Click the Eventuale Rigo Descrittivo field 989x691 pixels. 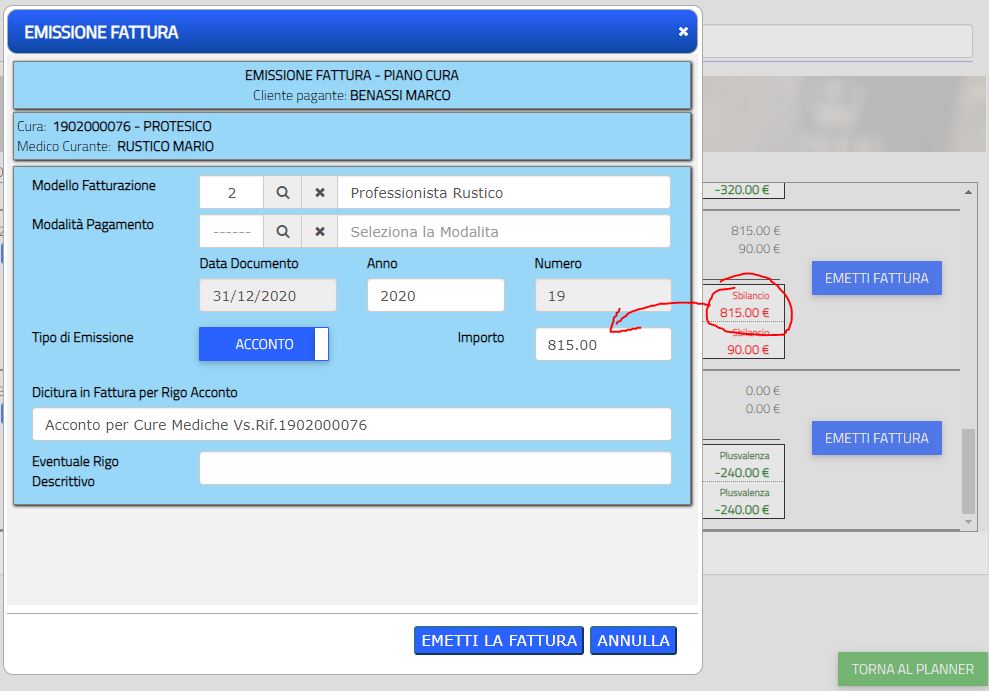click(435, 468)
